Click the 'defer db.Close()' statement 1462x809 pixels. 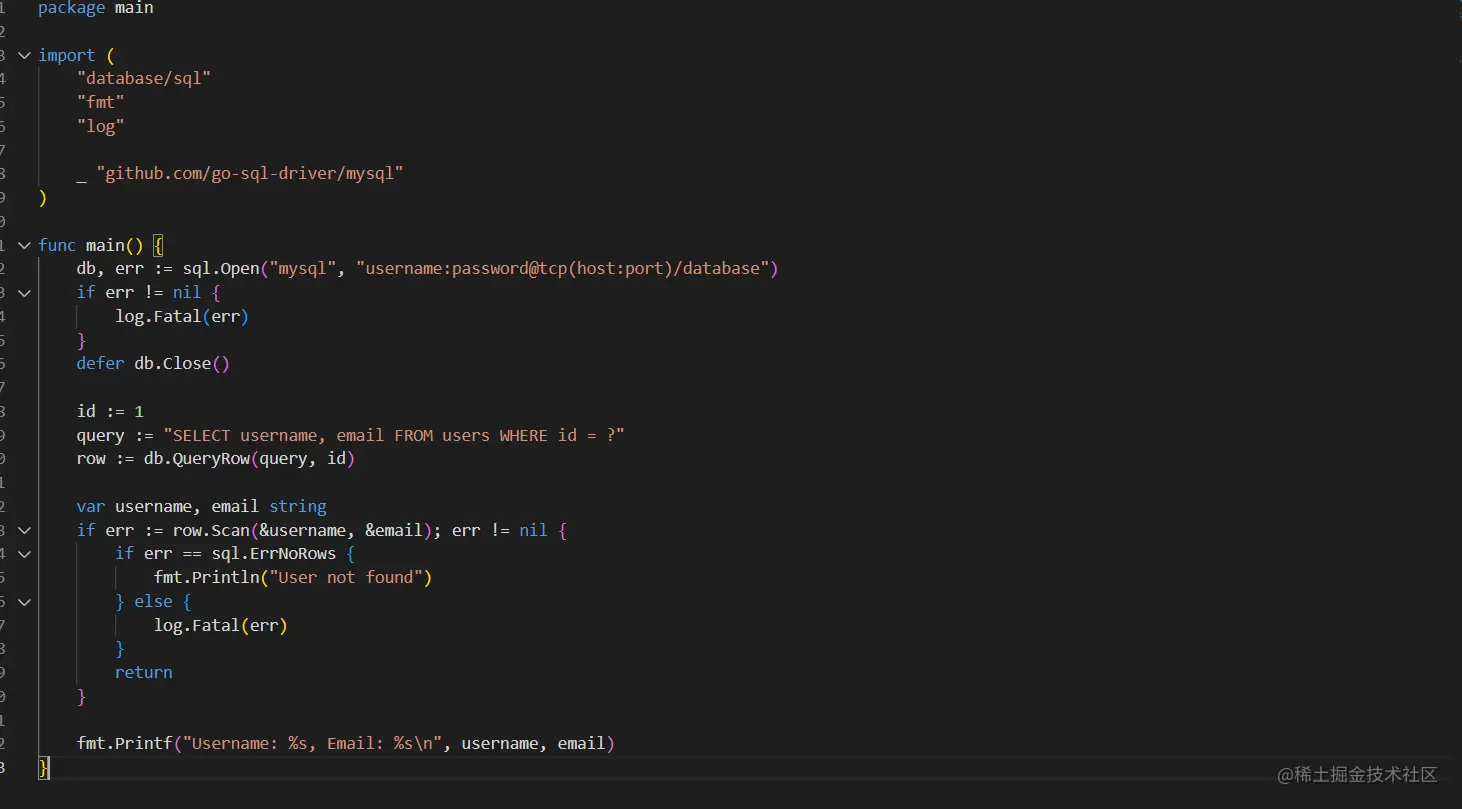(x=153, y=363)
